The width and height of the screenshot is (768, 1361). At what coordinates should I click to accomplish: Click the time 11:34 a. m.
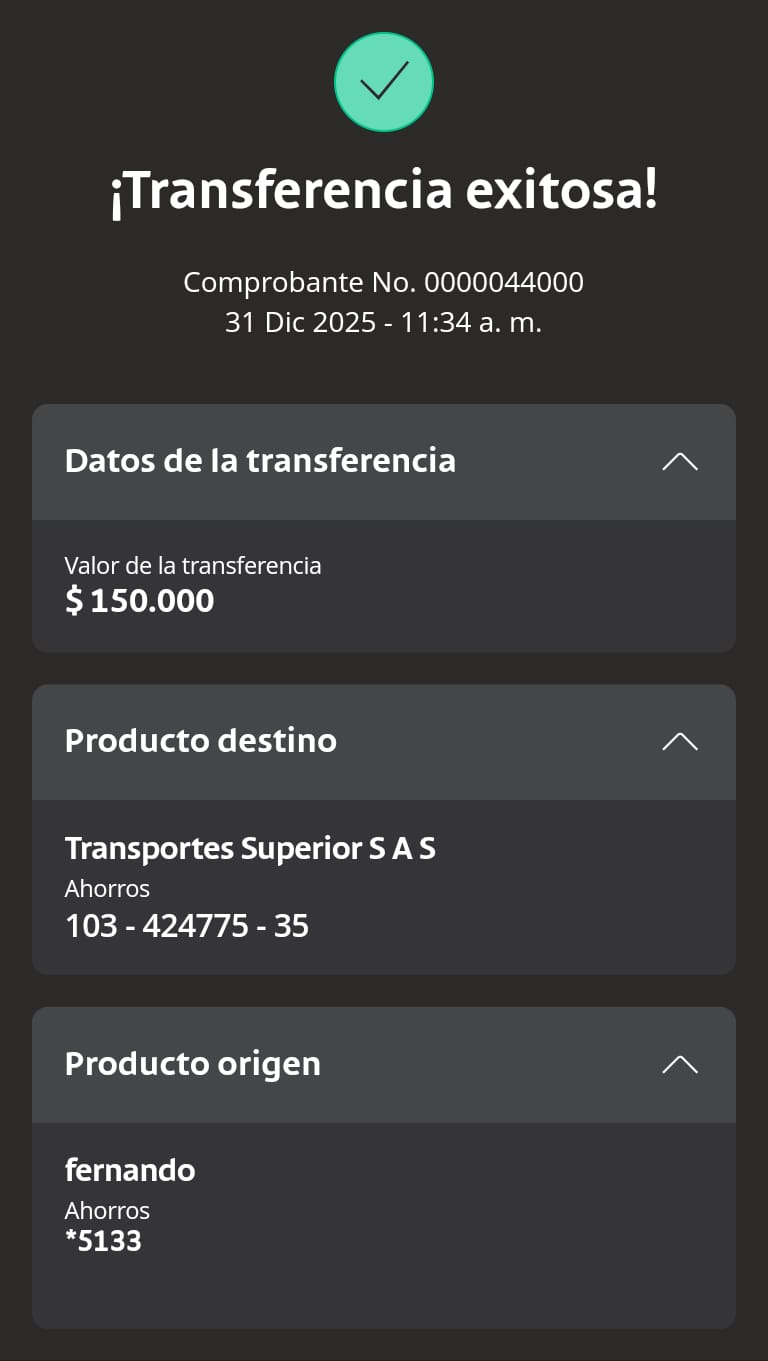[x=471, y=323]
